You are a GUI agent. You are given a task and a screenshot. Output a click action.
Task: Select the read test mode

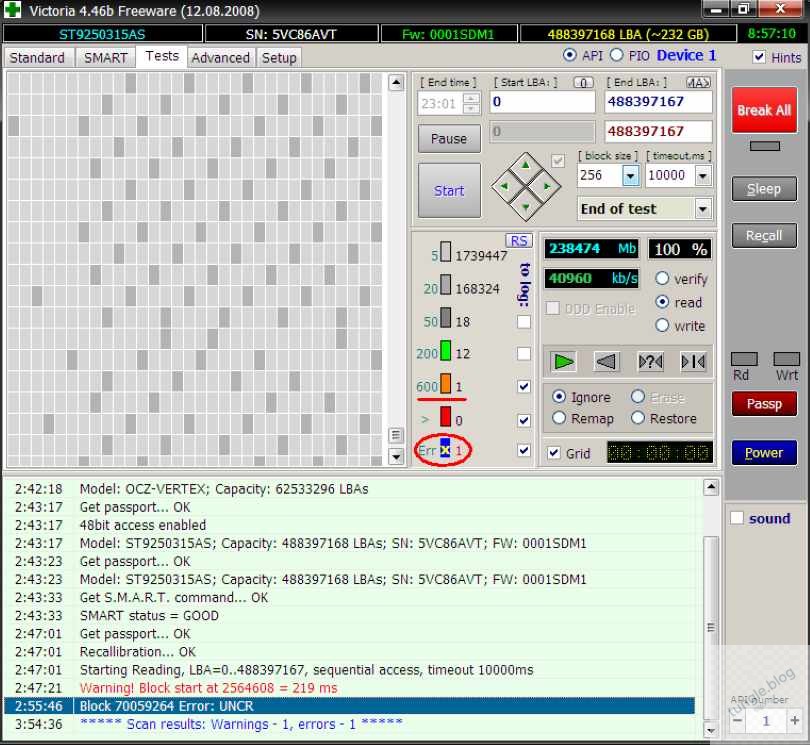point(662,302)
